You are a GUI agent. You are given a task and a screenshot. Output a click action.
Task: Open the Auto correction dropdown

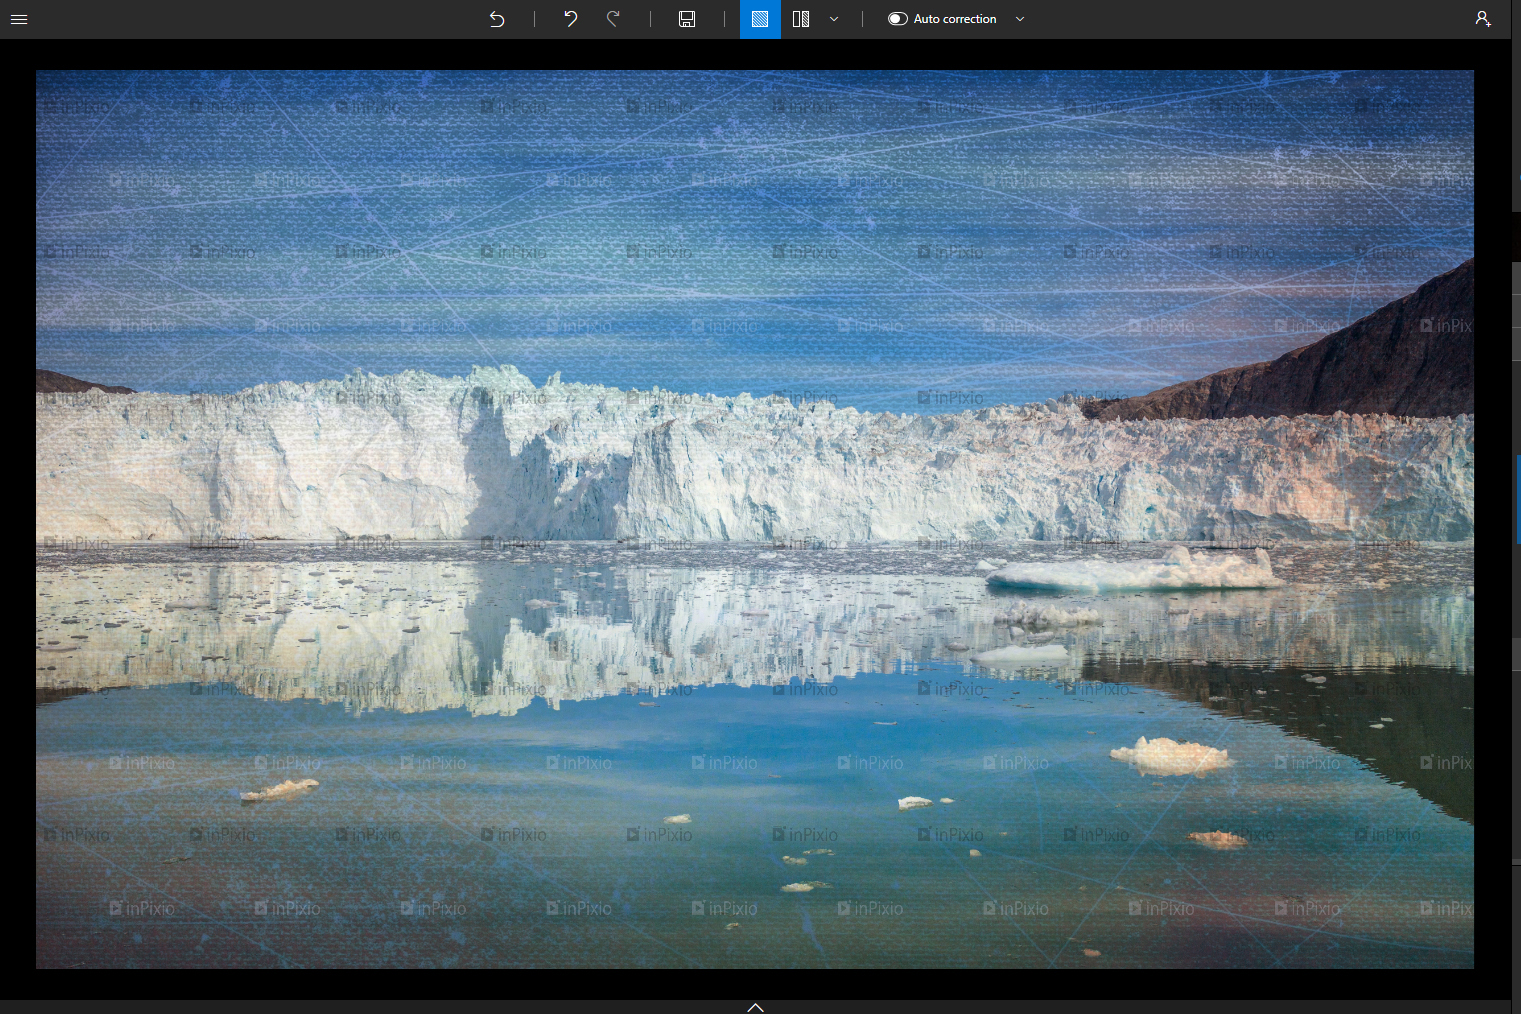pos(1019,19)
